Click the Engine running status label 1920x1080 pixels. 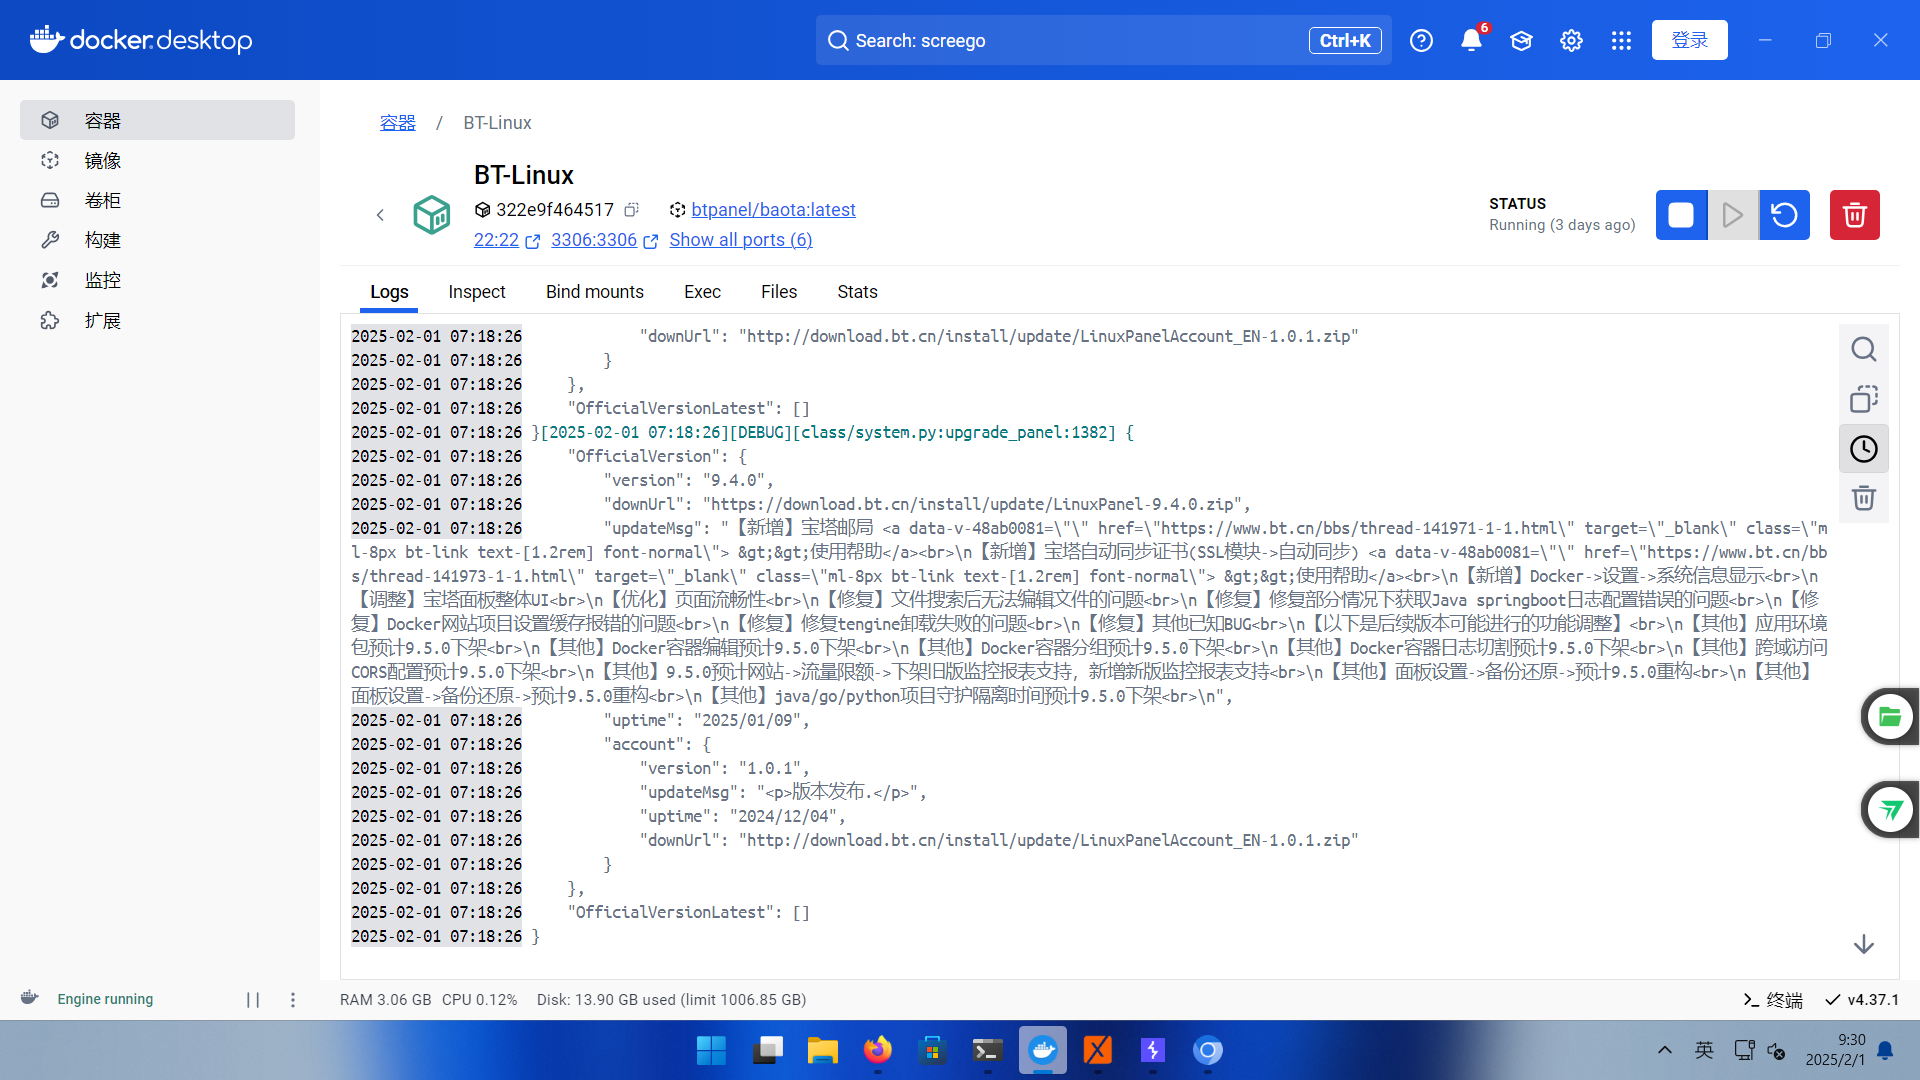tap(105, 999)
